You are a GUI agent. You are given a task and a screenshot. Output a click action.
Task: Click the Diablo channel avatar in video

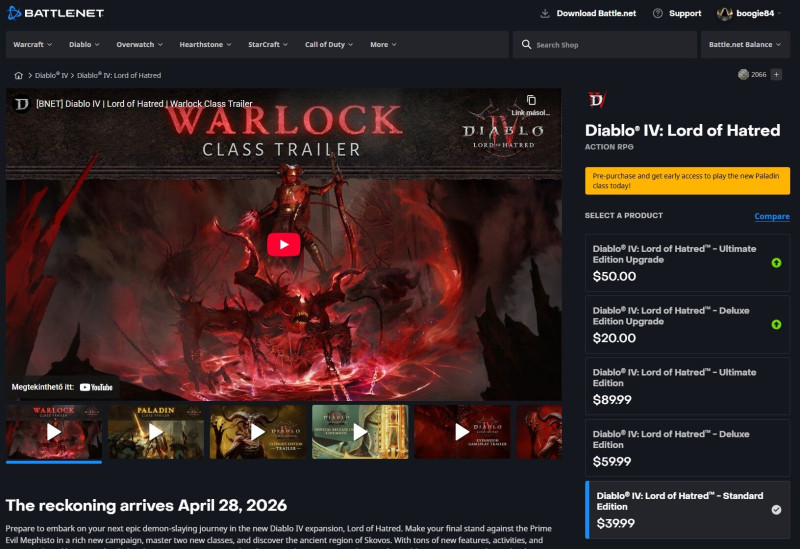click(x=21, y=104)
